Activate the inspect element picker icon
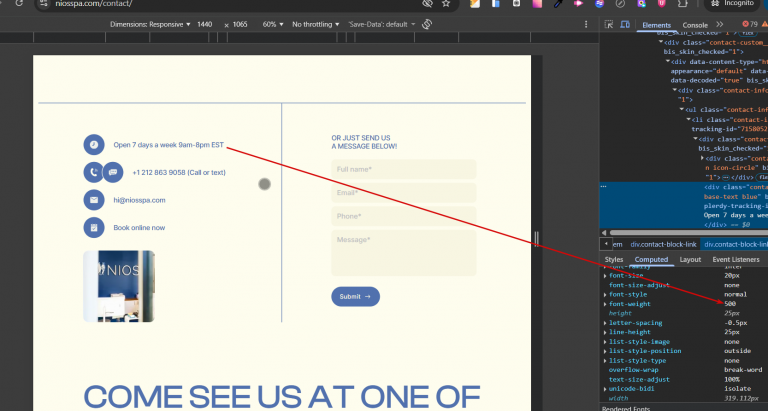768x411 pixels. 609,24
